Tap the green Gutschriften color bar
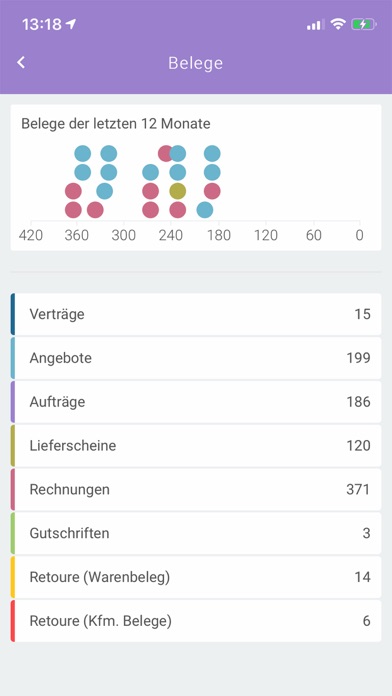This screenshot has height=696, width=392. (13, 533)
